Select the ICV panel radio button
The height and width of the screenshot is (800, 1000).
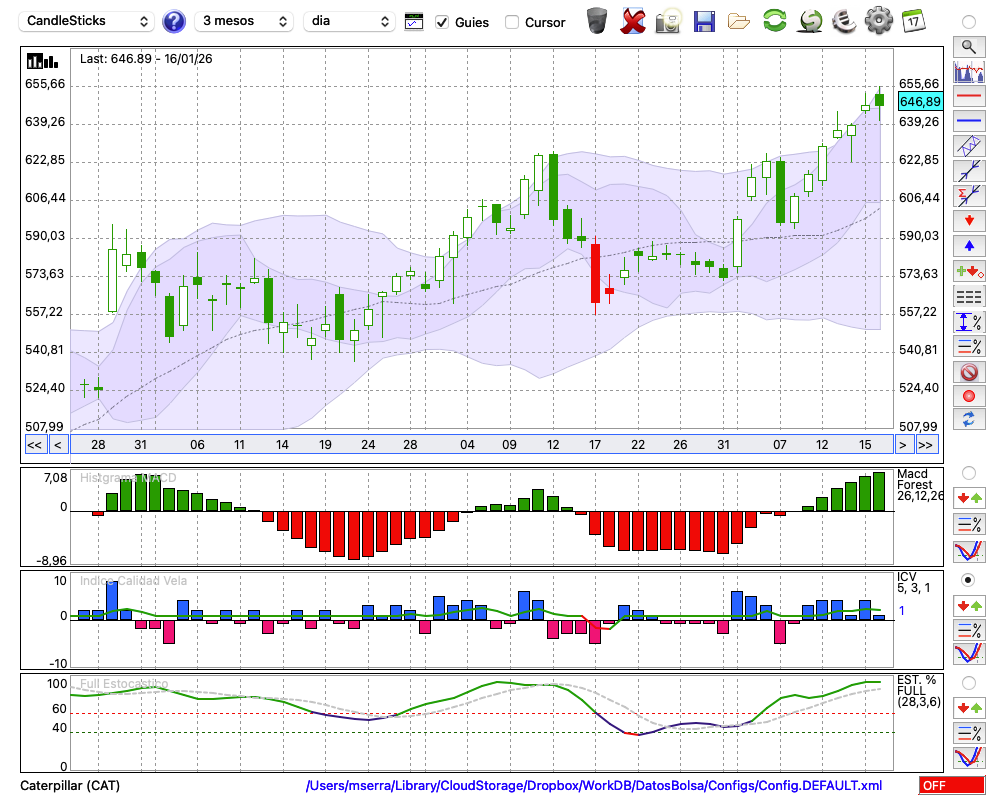click(969, 580)
